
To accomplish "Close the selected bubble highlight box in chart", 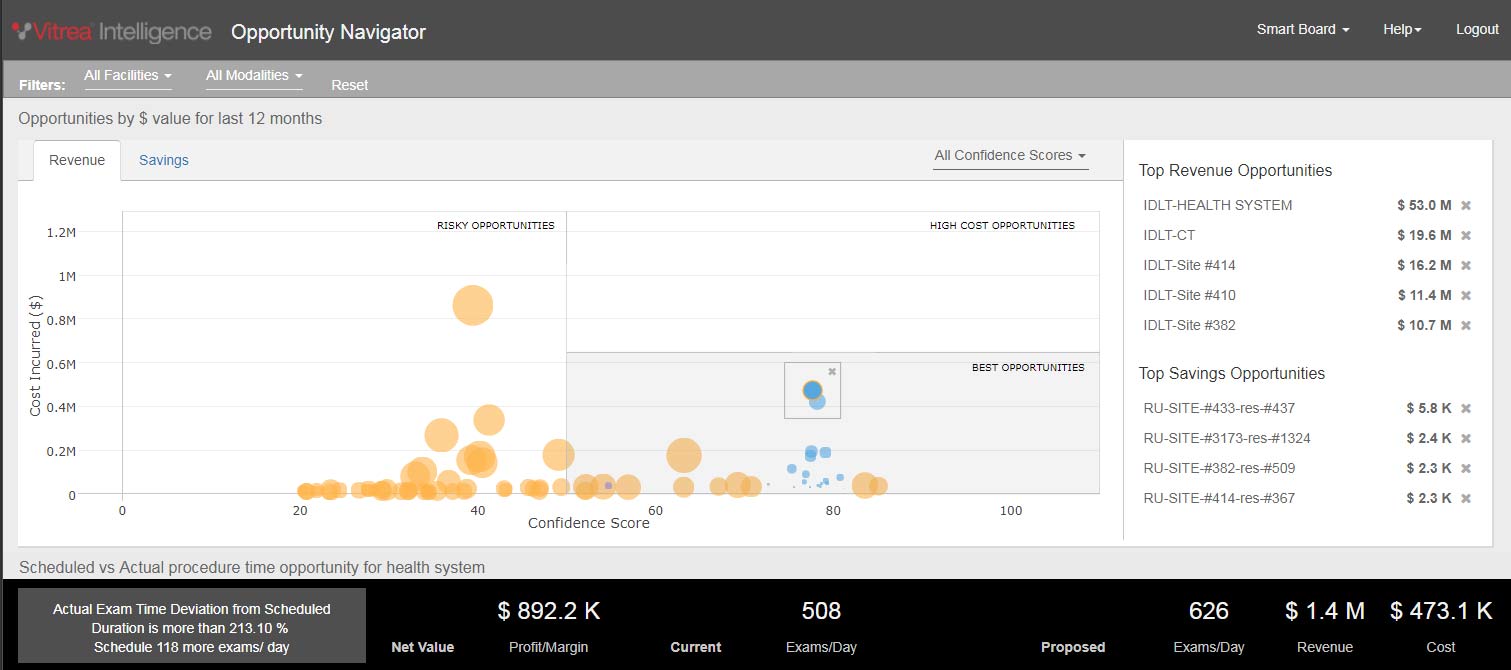I will coord(832,371).
